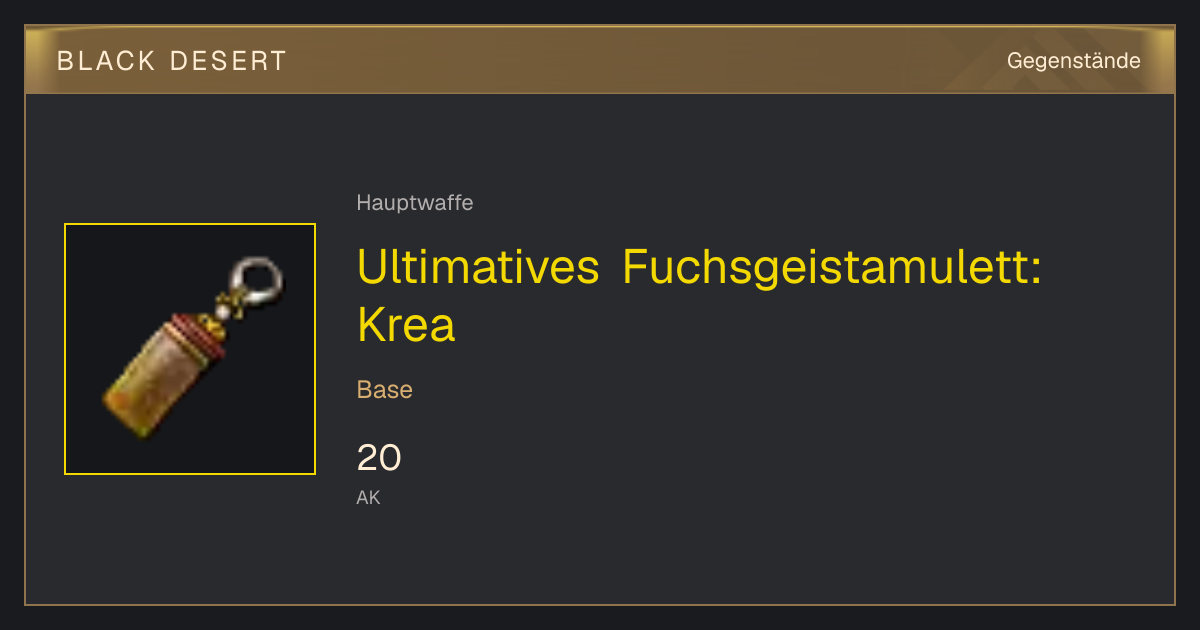Click the attack value 20
Image resolution: width=1200 pixels, height=630 pixels.
pyautogui.click(x=379, y=458)
